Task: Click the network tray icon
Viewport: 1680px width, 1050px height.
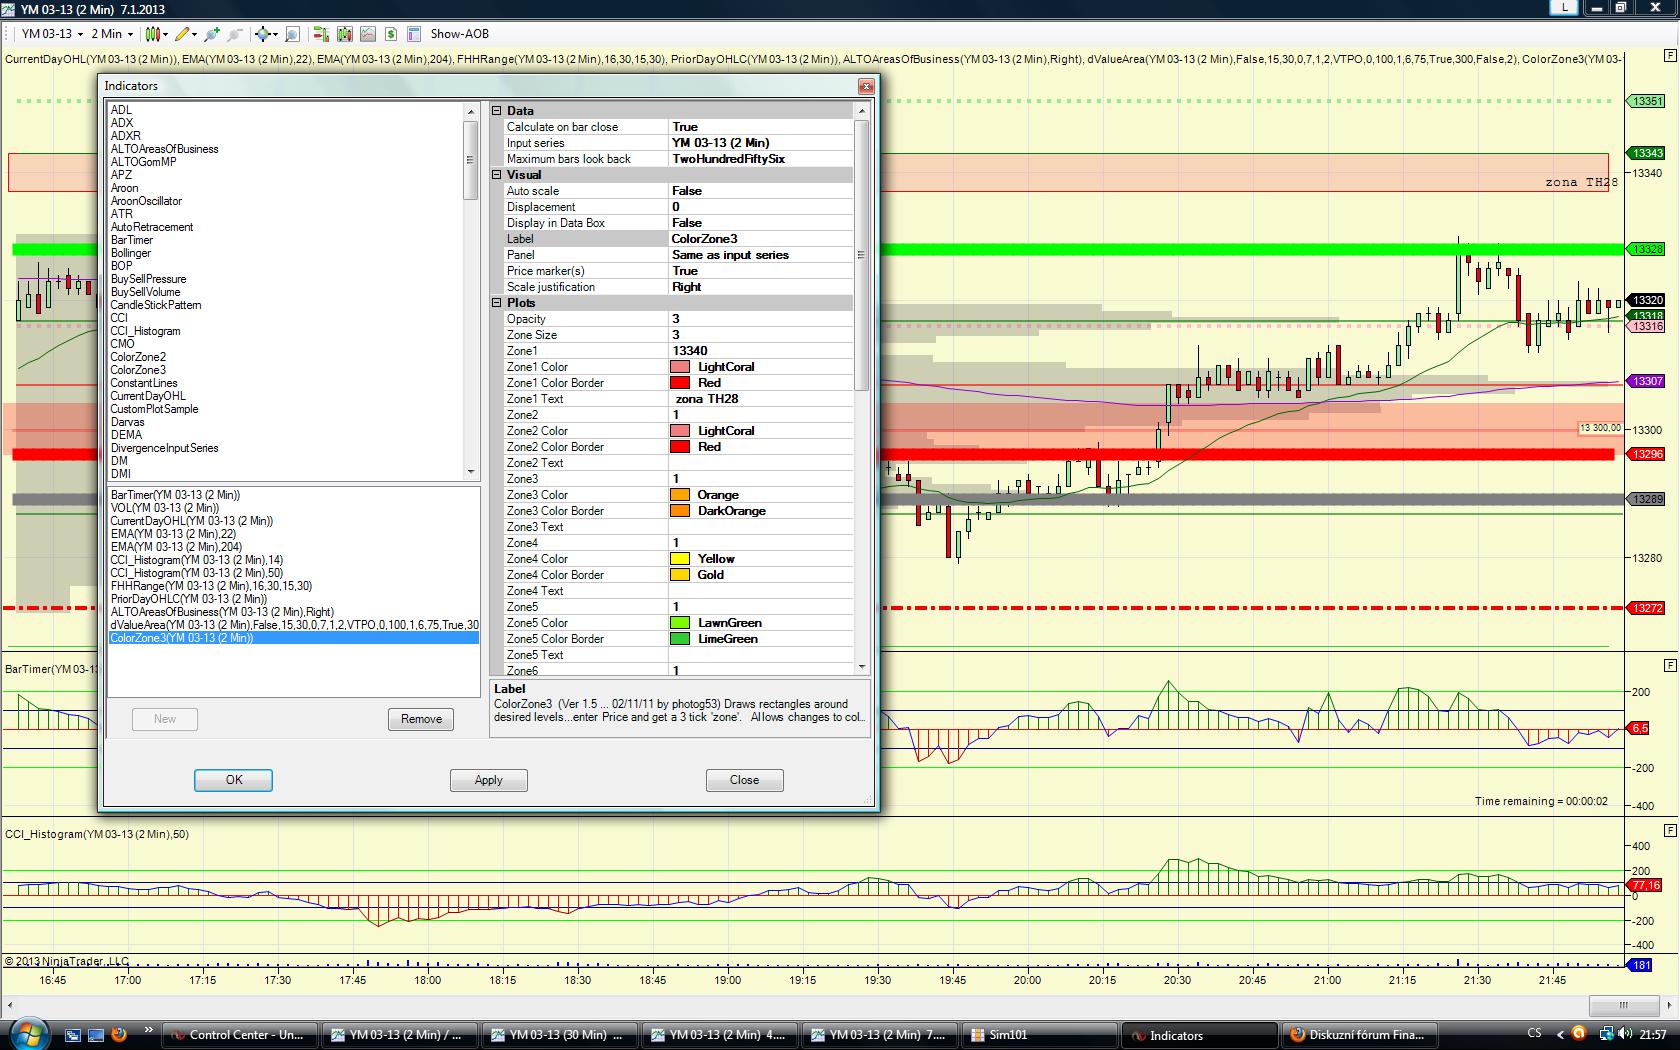Action: pos(1606,1034)
